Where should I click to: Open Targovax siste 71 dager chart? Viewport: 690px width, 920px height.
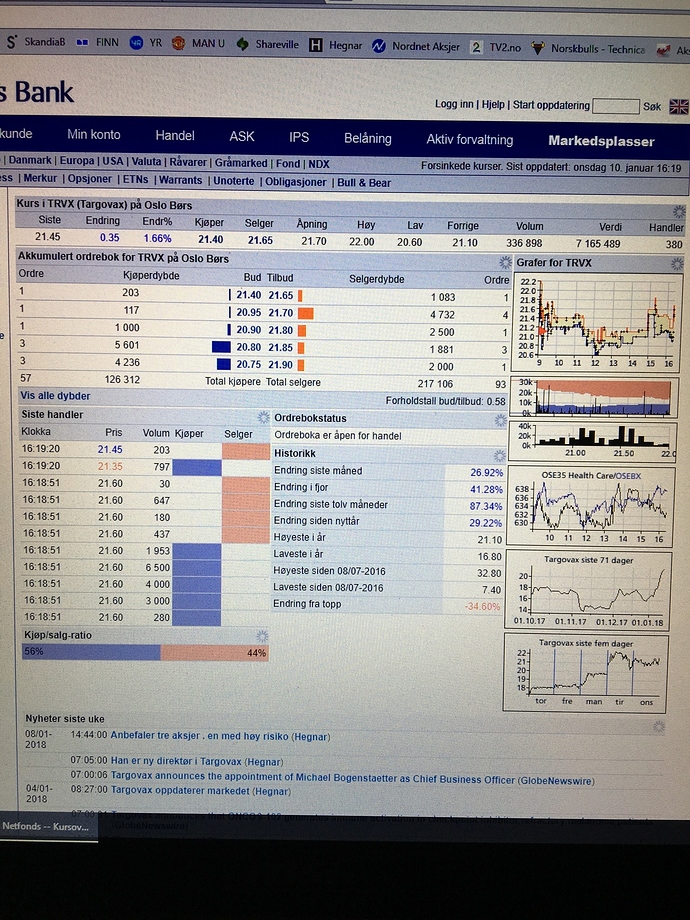[x=588, y=590]
